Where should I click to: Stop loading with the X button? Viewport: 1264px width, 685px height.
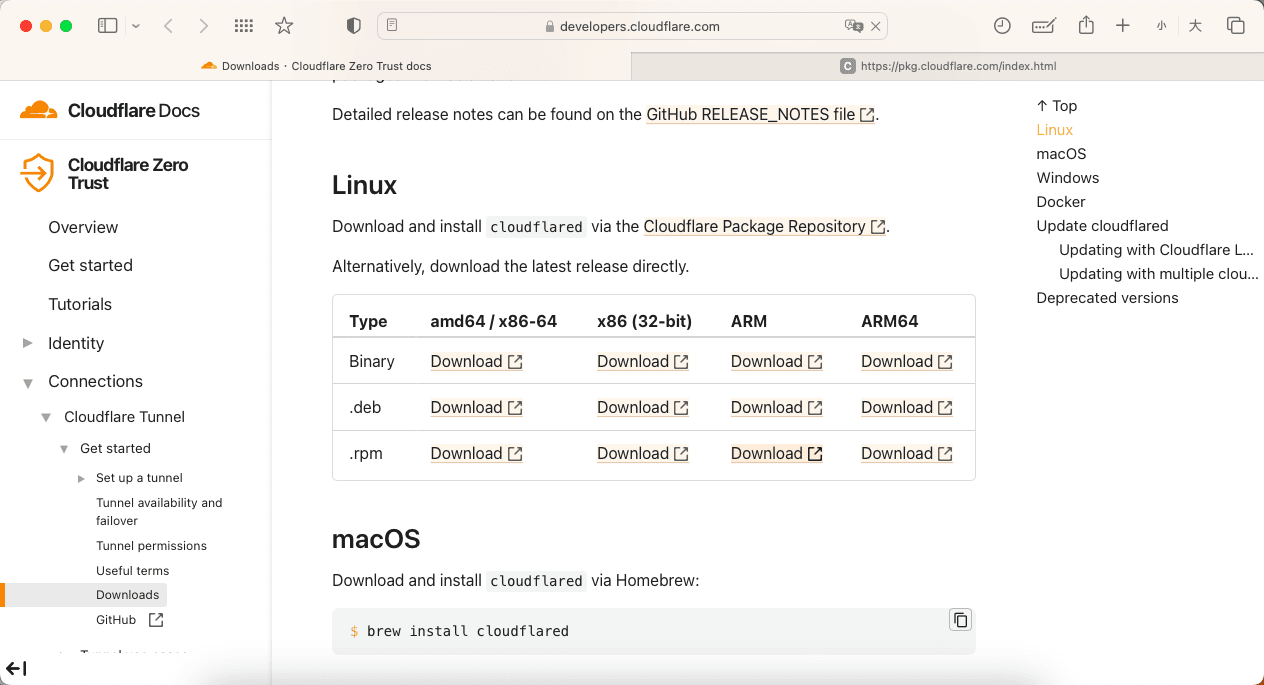876,26
